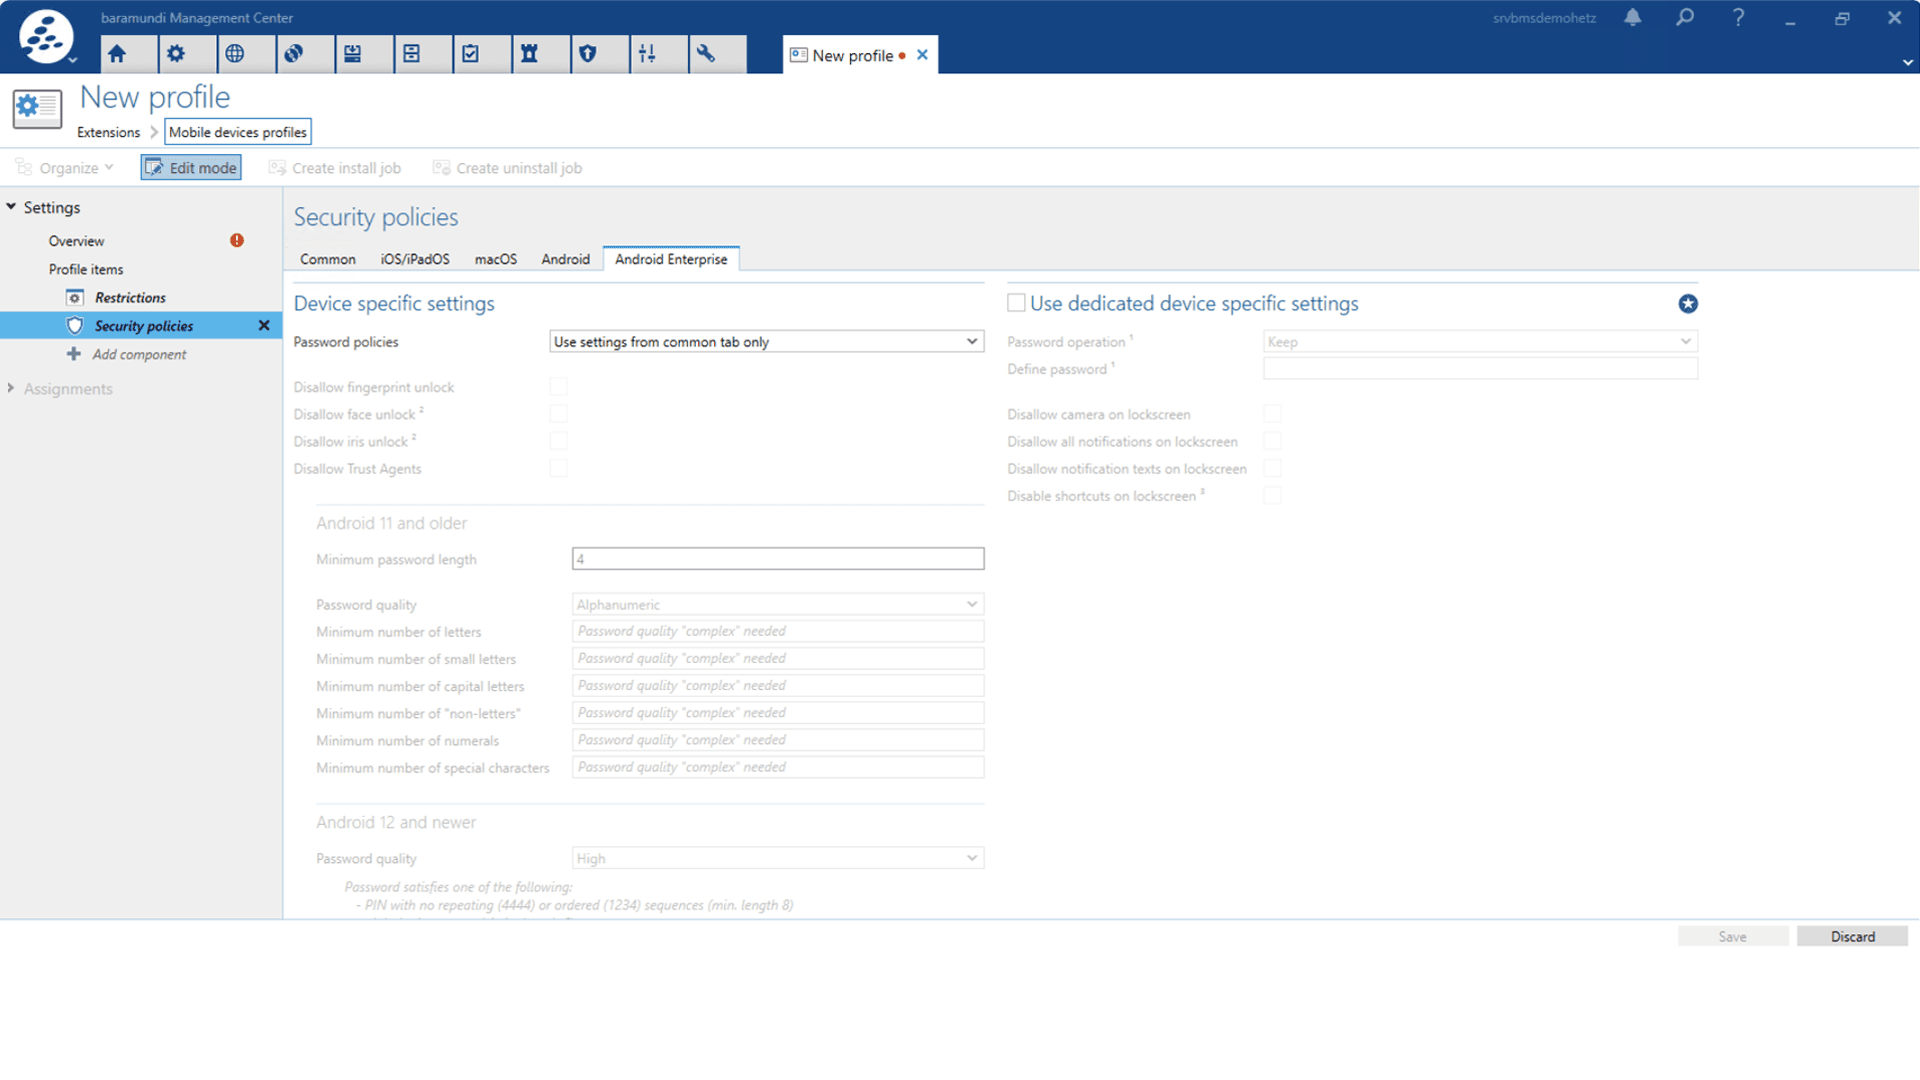1920x1080 pixels.
Task: Toggle Disallow face unlock checkbox
Action: tap(558, 414)
